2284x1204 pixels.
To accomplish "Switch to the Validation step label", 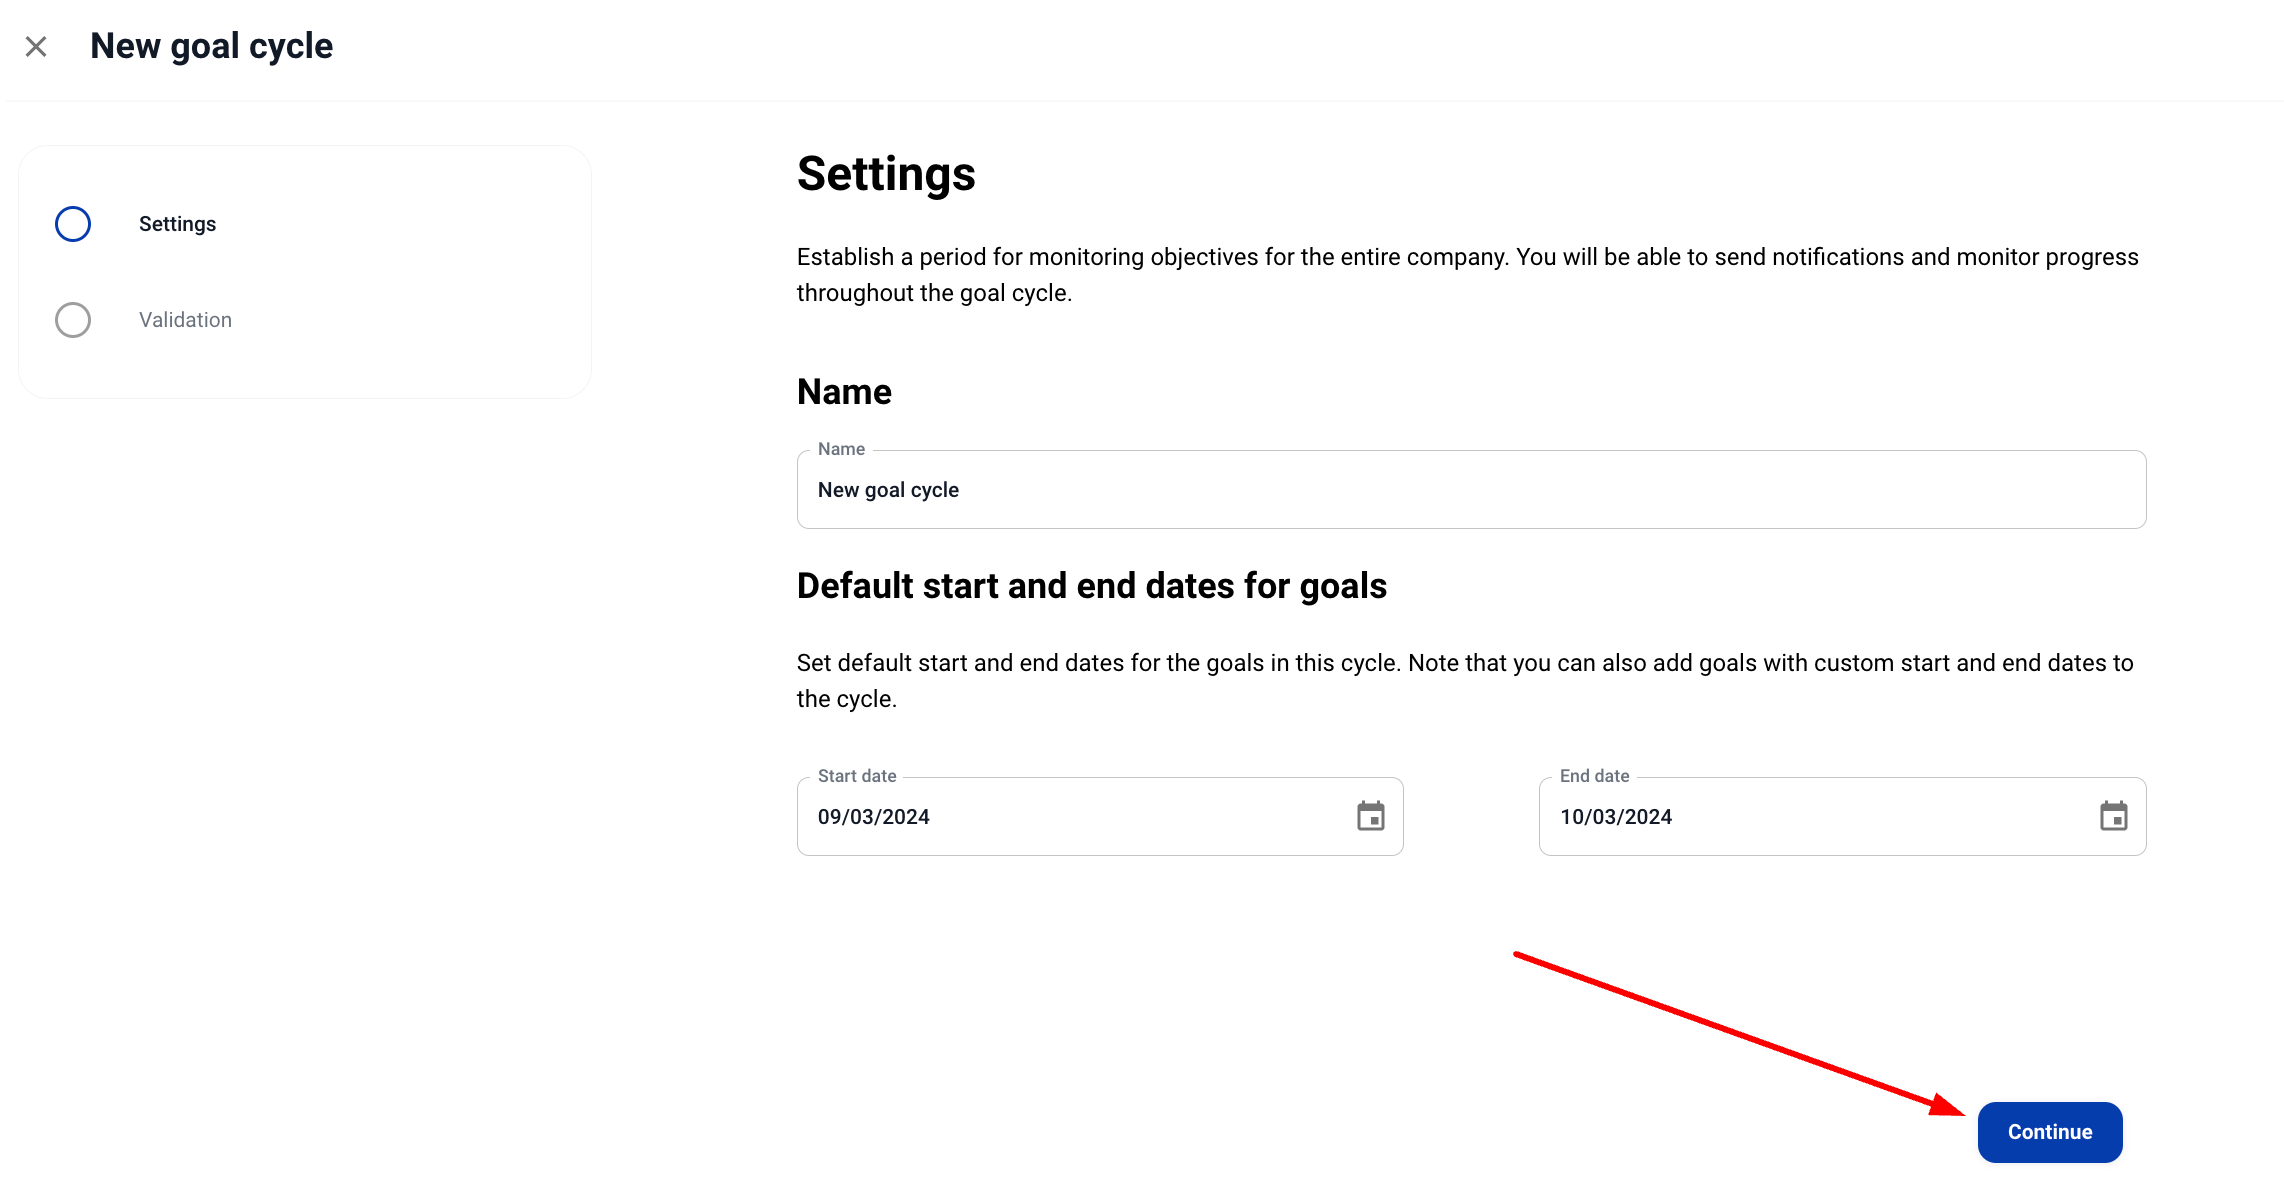I will click(x=185, y=320).
